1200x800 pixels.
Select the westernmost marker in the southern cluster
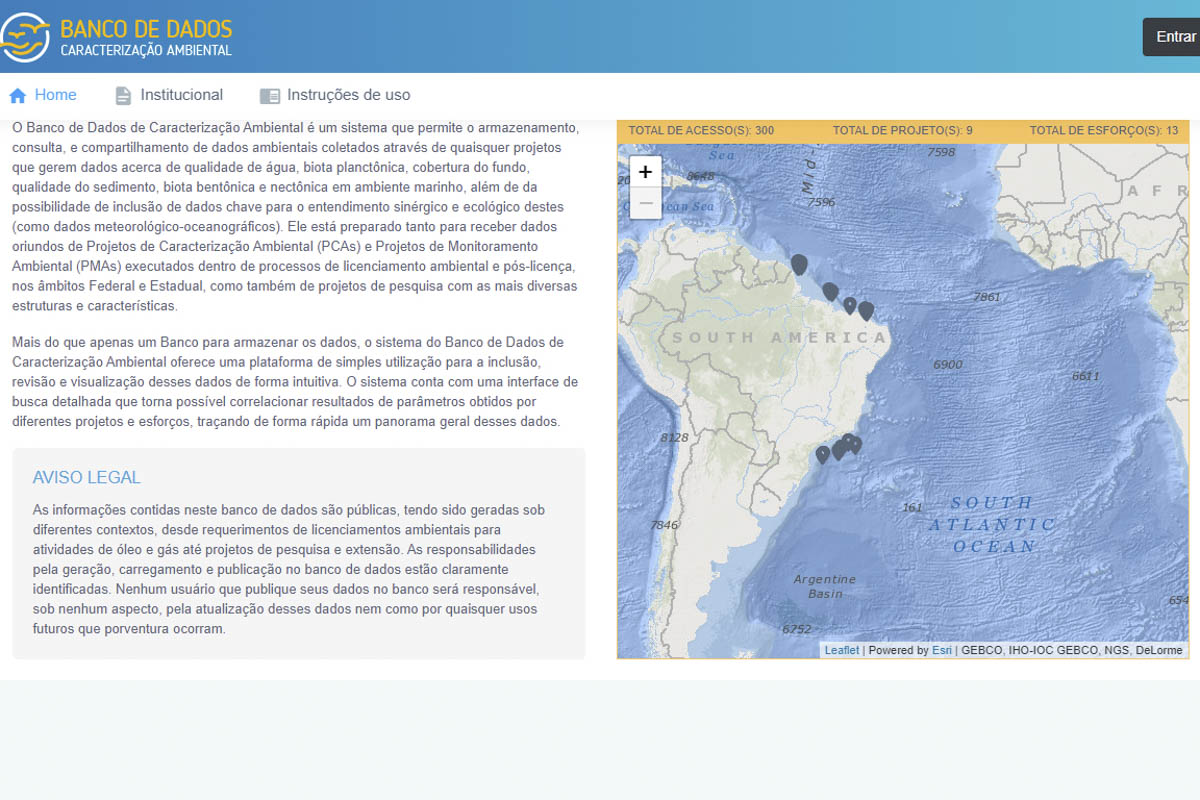(x=823, y=455)
